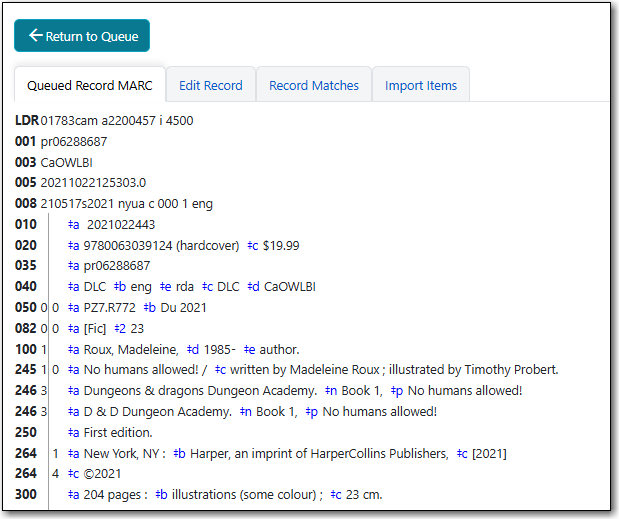Click the Return to Queue button
The height and width of the screenshot is (519, 619).
tap(82, 36)
